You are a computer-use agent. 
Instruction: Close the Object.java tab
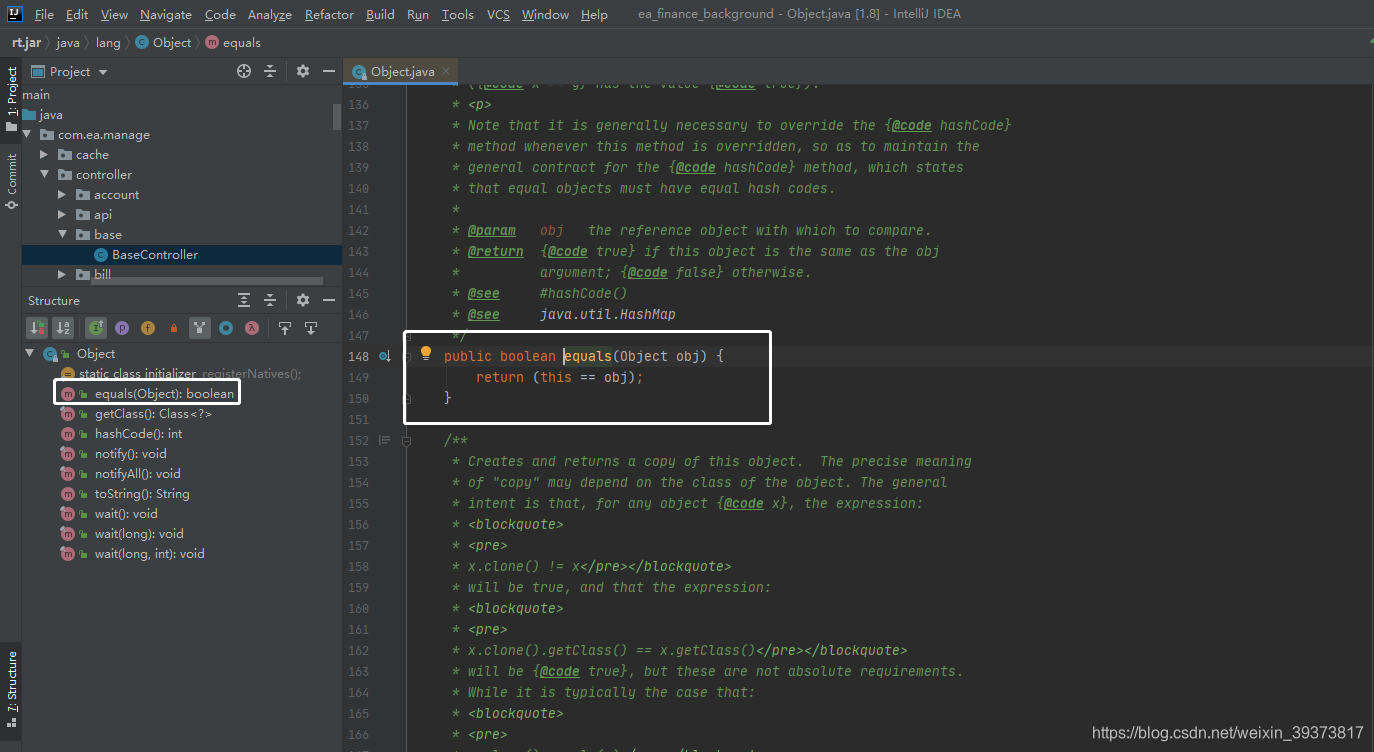pyautogui.click(x=447, y=71)
